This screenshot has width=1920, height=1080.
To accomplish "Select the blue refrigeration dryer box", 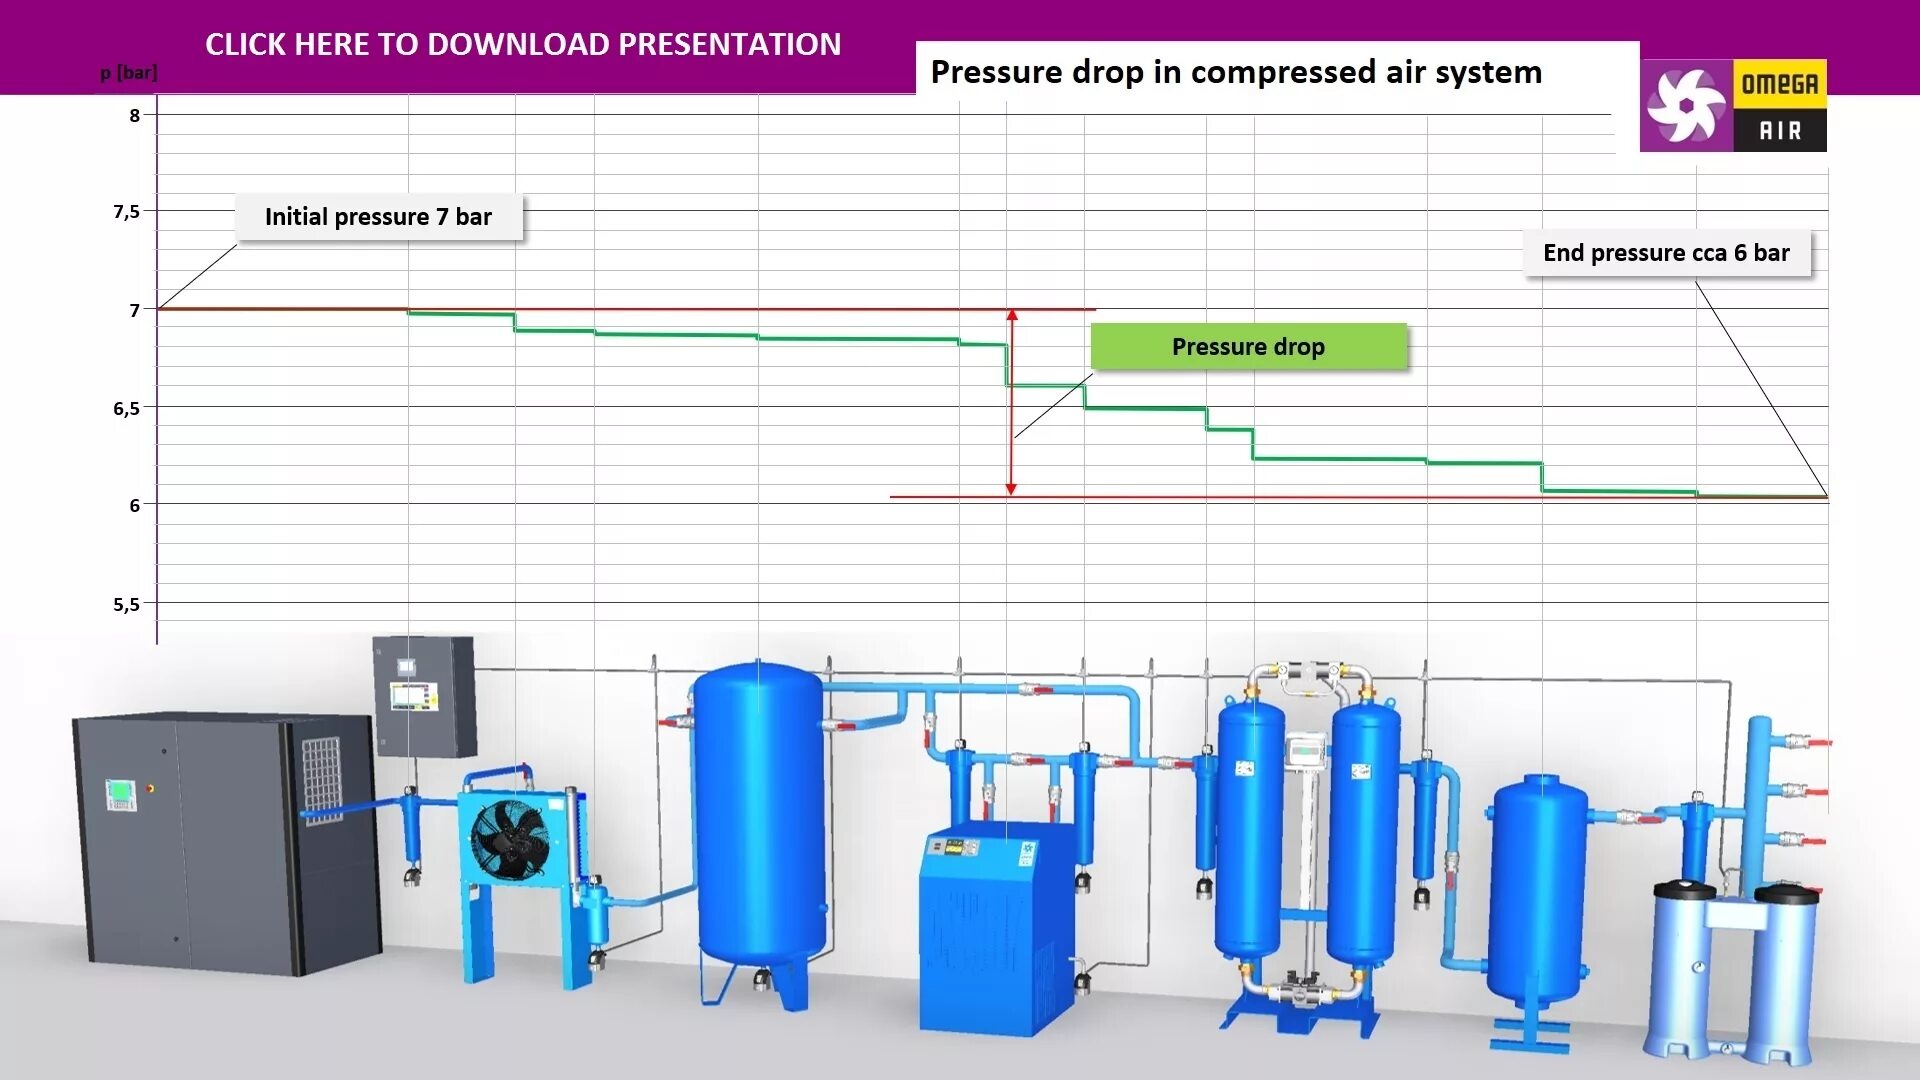I will tap(997, 927).
